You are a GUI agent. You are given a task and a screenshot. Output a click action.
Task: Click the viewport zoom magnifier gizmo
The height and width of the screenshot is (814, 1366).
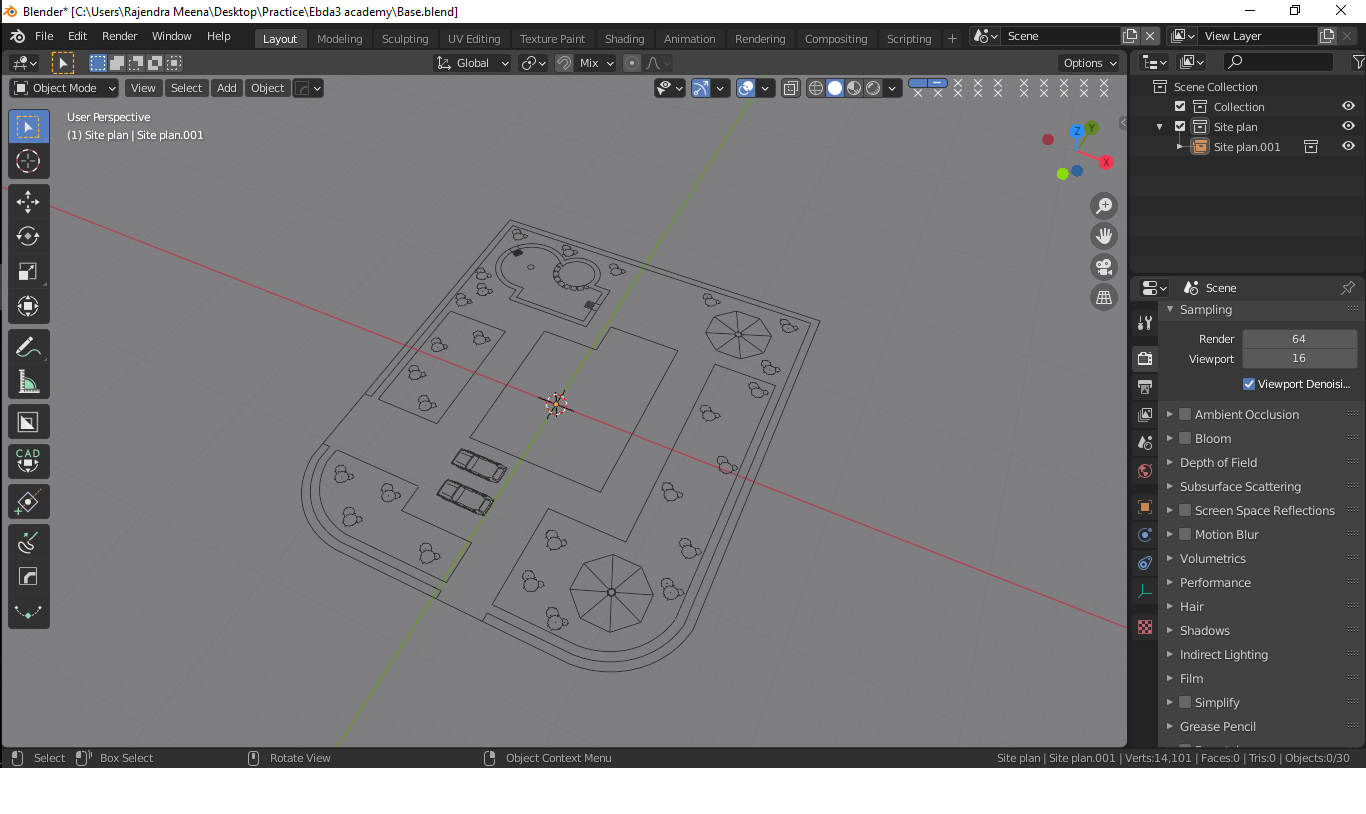[x=1104, y=206]
